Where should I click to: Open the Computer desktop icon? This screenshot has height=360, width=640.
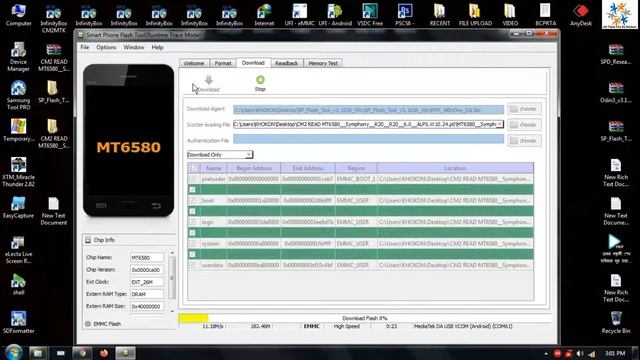pyautogui.click(x=18, y=15)
